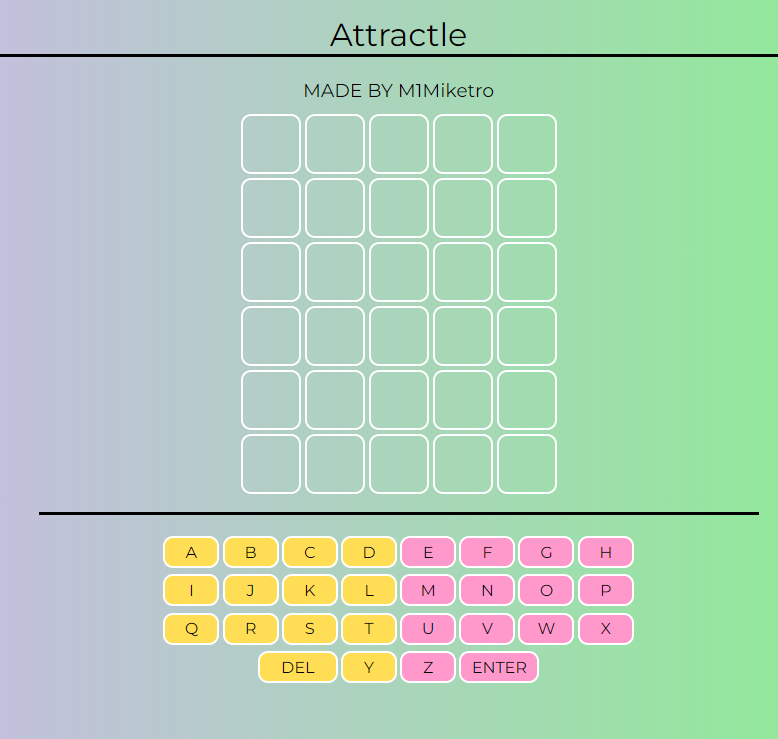This screenshot has width=778, height=739.
Task: Select the C key on keyboard
Action: [x=310, y=552]
